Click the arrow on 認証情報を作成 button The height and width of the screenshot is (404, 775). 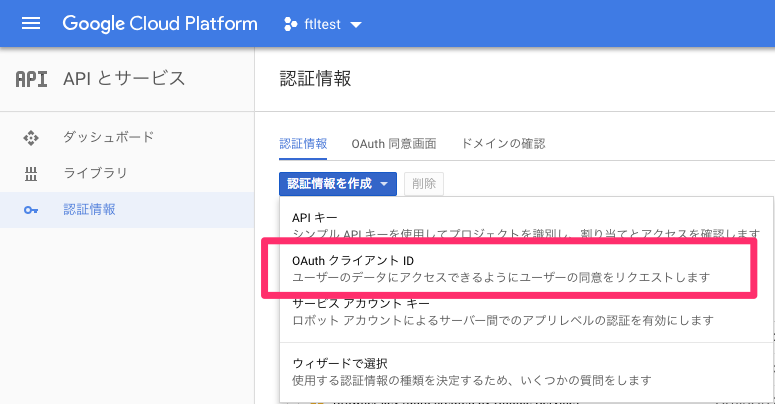pyautogui.click(x=384, y=184)
